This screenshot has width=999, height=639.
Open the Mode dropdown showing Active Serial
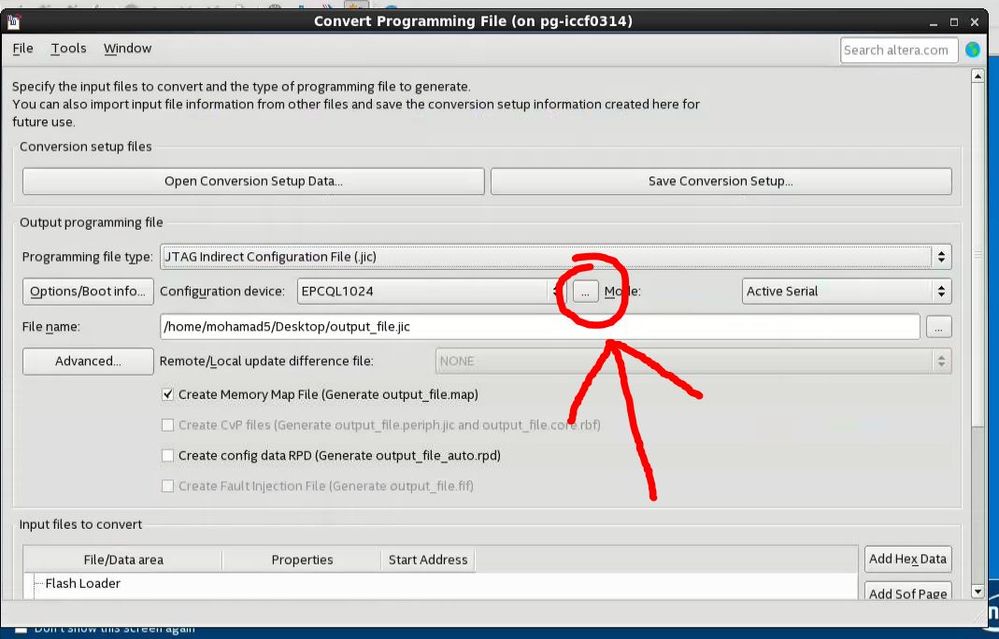pyautogui.click(x=847, y=291)
